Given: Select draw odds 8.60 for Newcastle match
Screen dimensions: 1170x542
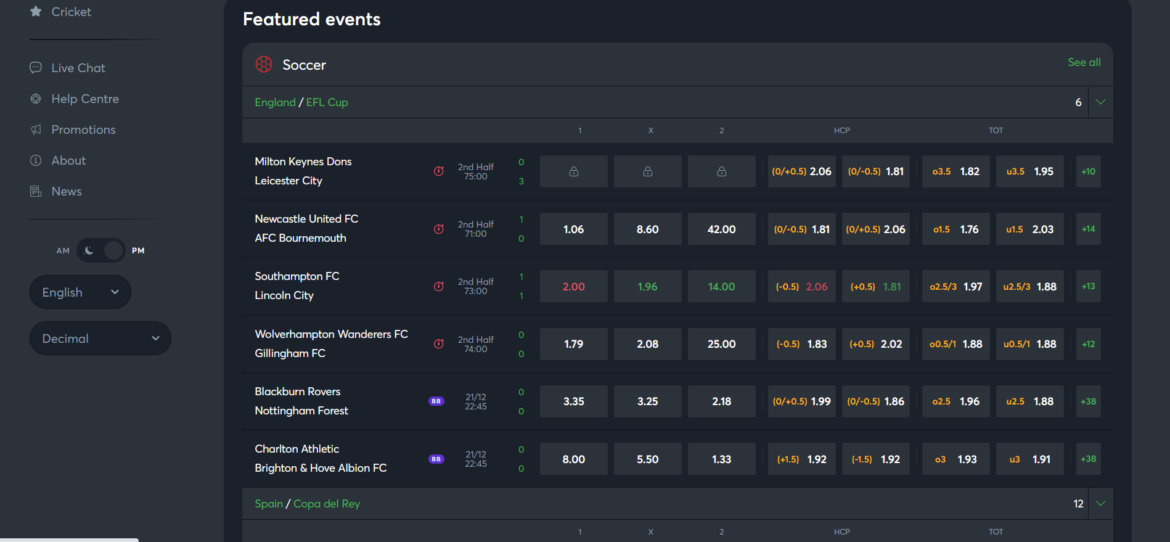Looking at the screenshot, I should pos(648,229).
